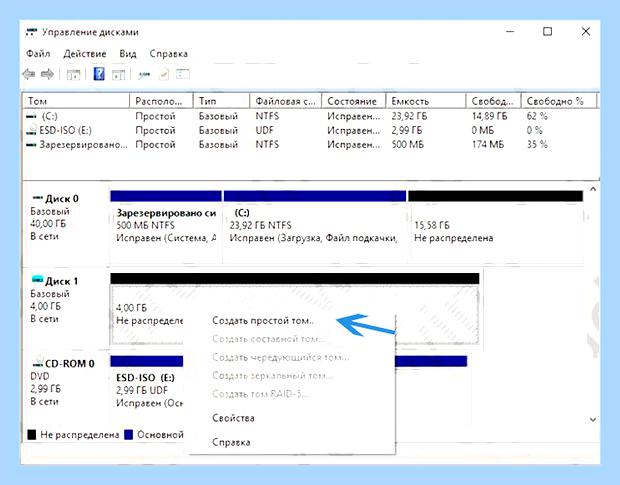Viewport: 620px width, 485px height.
Task: Click the scroll down arrow in disk pane
Action: coord(593,419)
